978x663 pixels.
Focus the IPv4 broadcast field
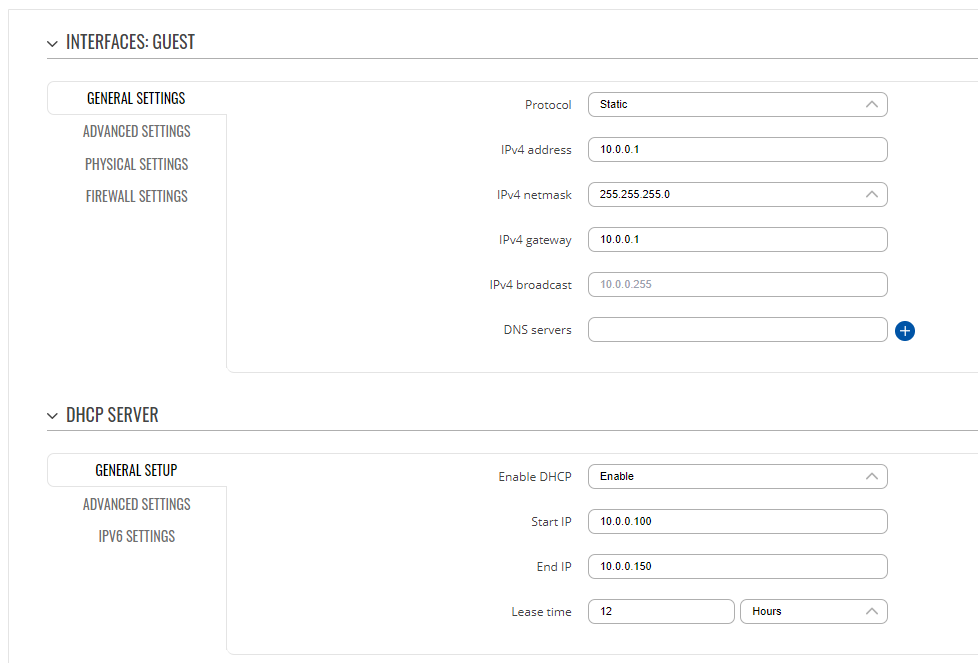pos(737,284)
